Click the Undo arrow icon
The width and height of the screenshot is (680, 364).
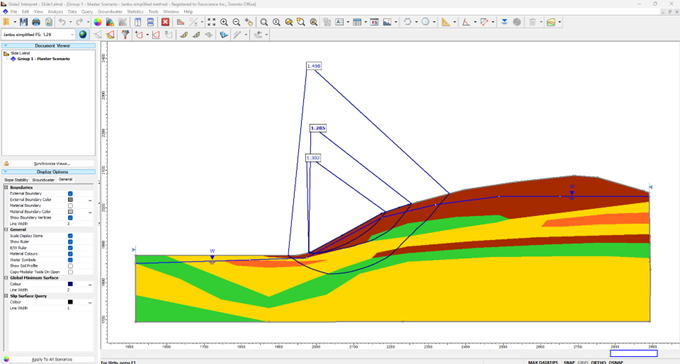tap(62, 22)
